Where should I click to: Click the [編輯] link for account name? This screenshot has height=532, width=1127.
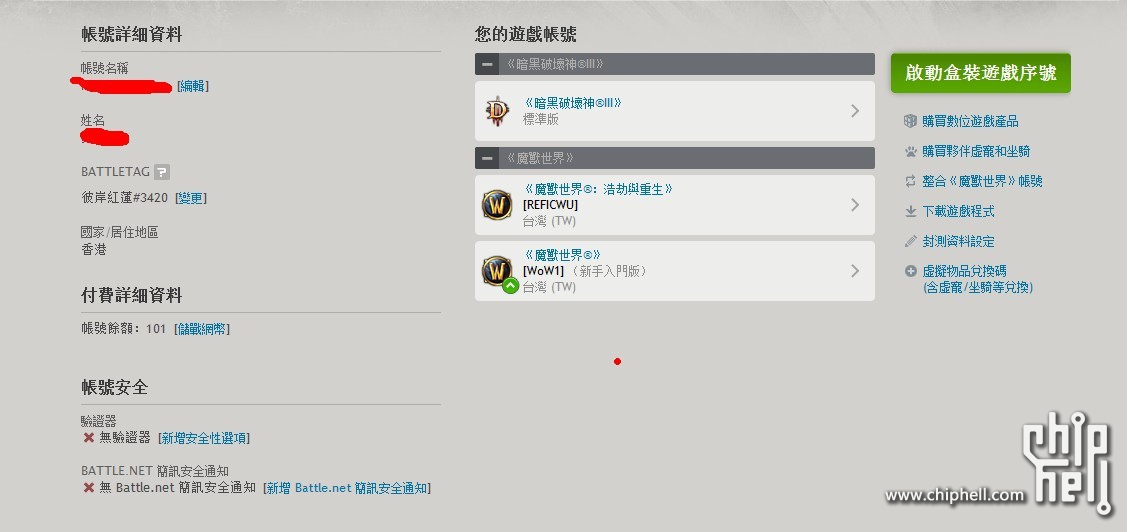tap(193, 86)
